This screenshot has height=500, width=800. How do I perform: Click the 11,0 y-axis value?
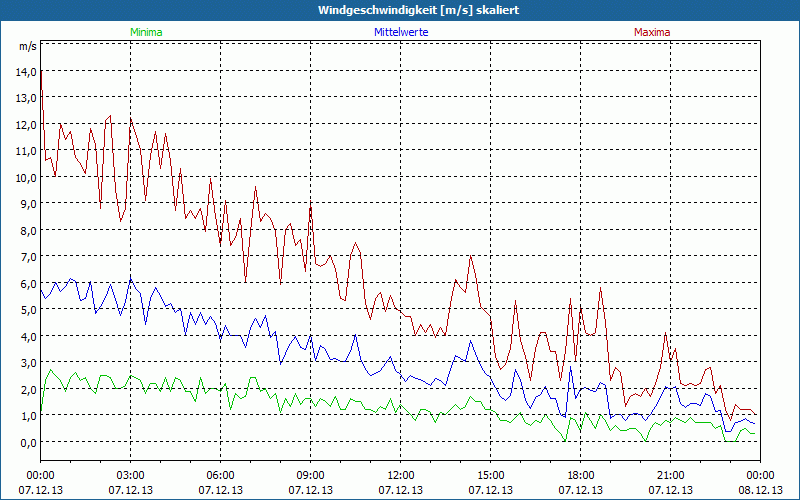pos(26,152)
